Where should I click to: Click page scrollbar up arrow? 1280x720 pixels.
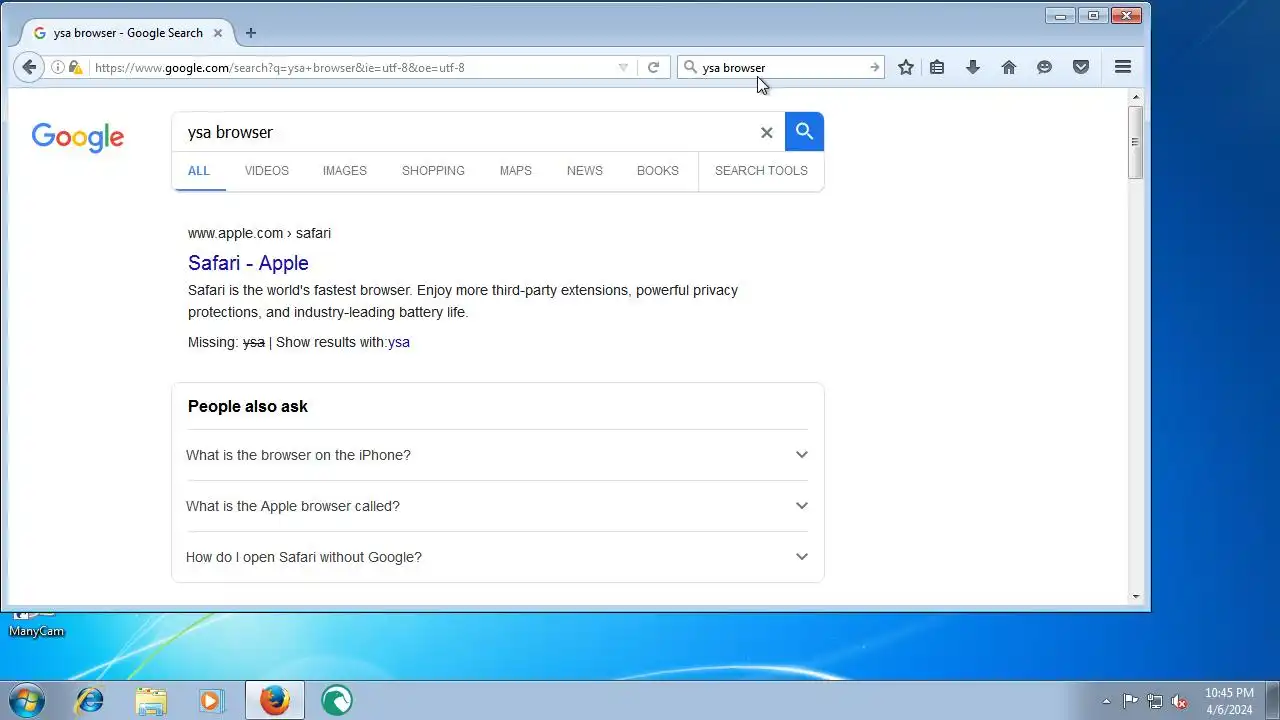[1135, 97]
